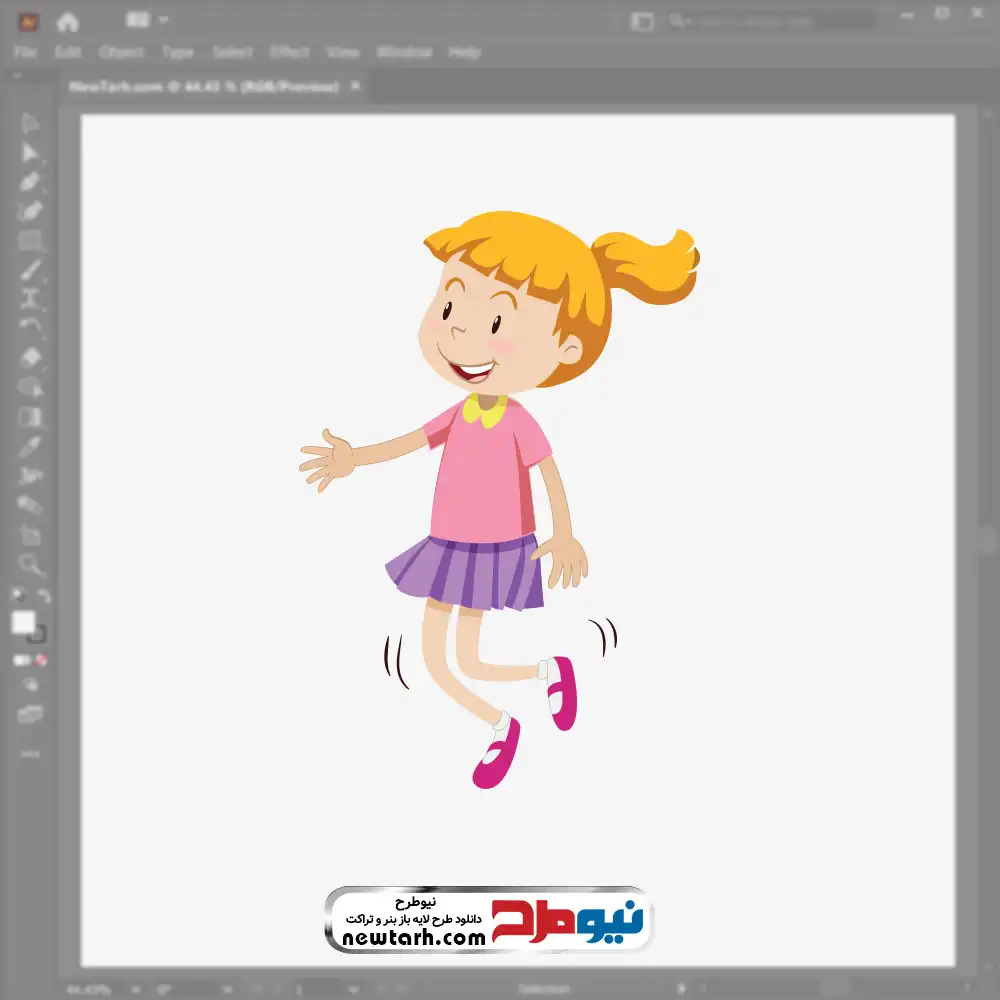
Task: Expand the Edit Toolbar three-dots button
Action: click(x=30, y=752)
